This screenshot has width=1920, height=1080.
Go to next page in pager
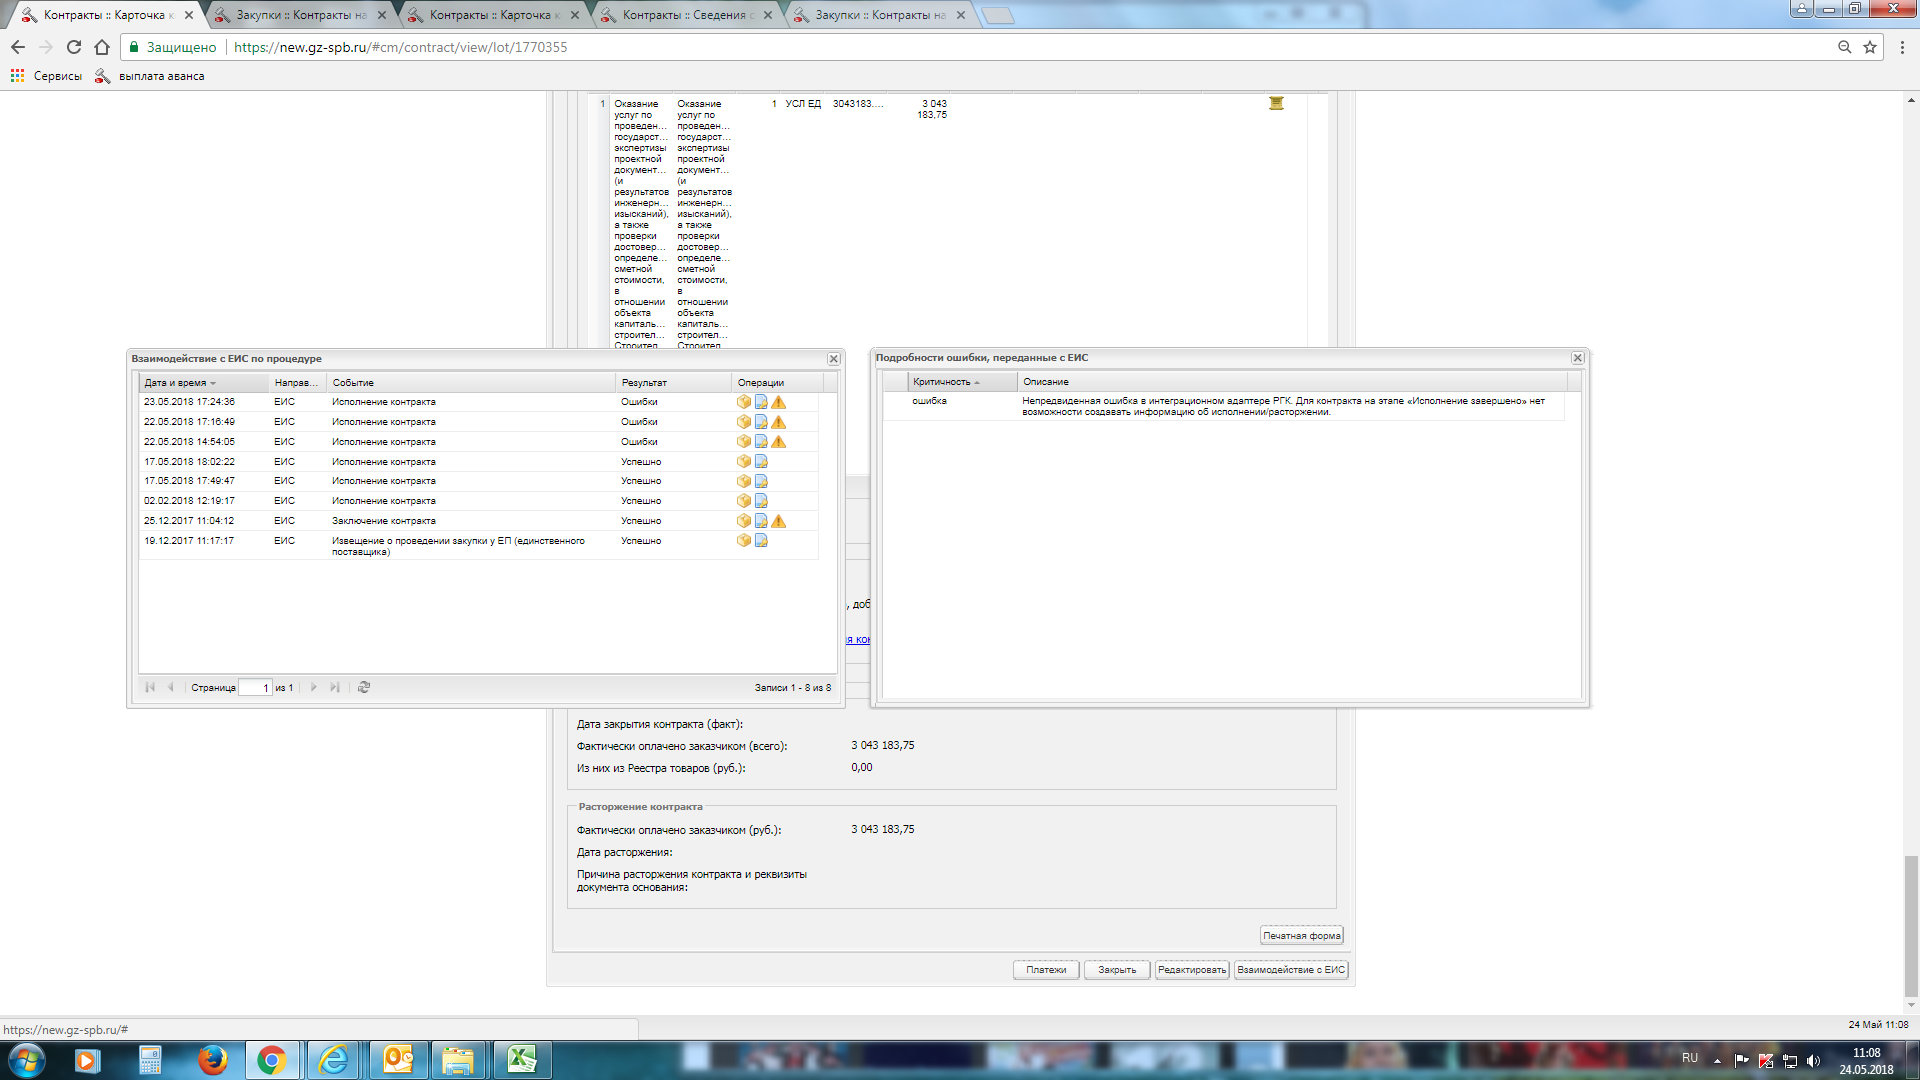[313, 687]
